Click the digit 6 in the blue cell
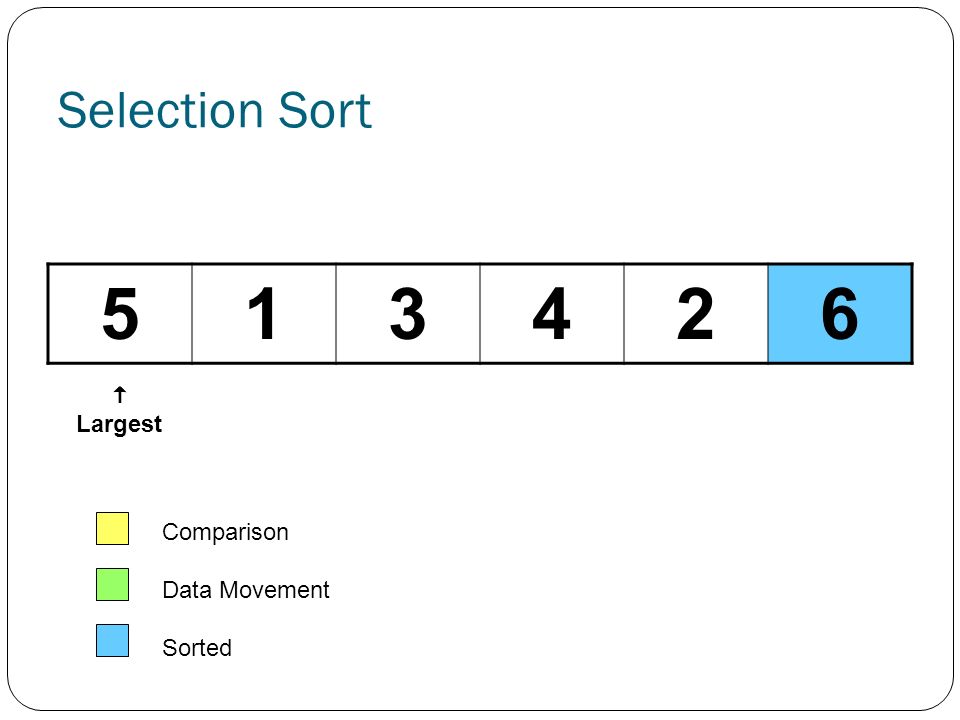 pos(839,313)
